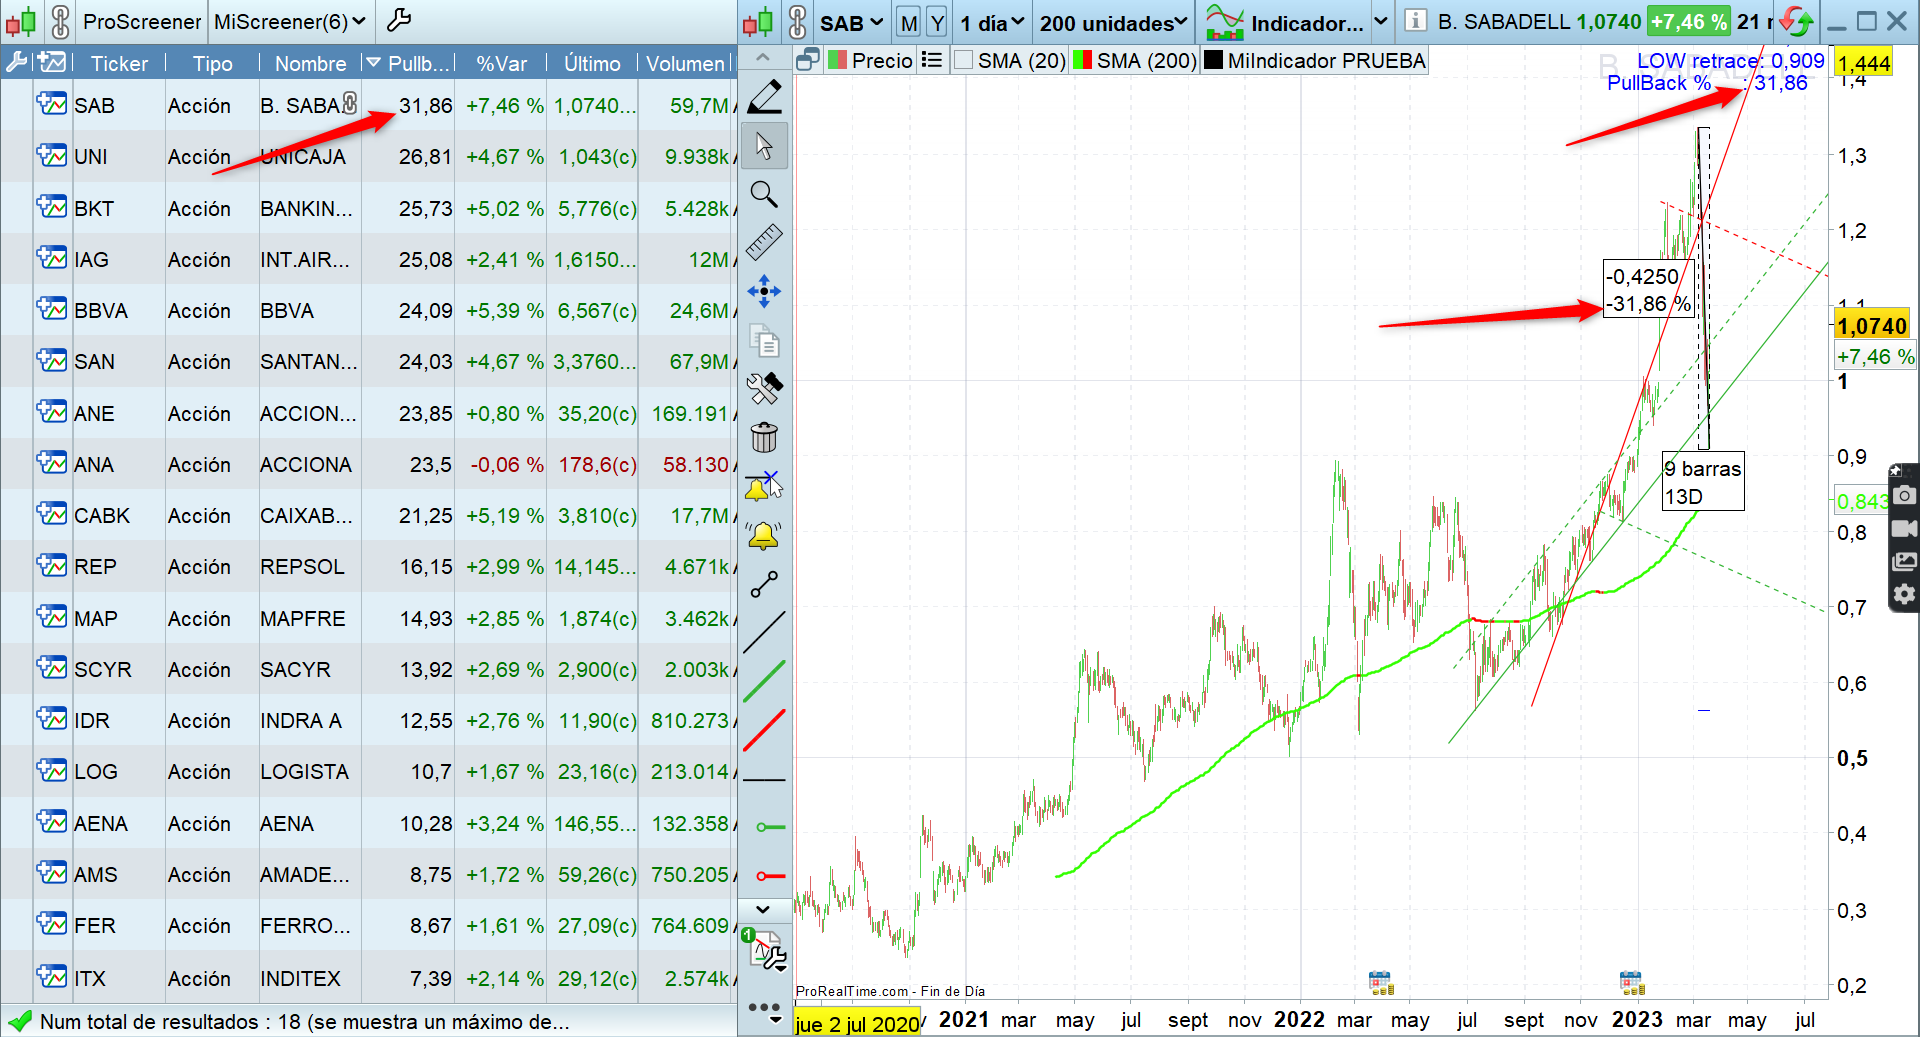The image size is (1920, 1037).
Task: Collapse the toolbar with the up chevron
Action: pos(763,58)
